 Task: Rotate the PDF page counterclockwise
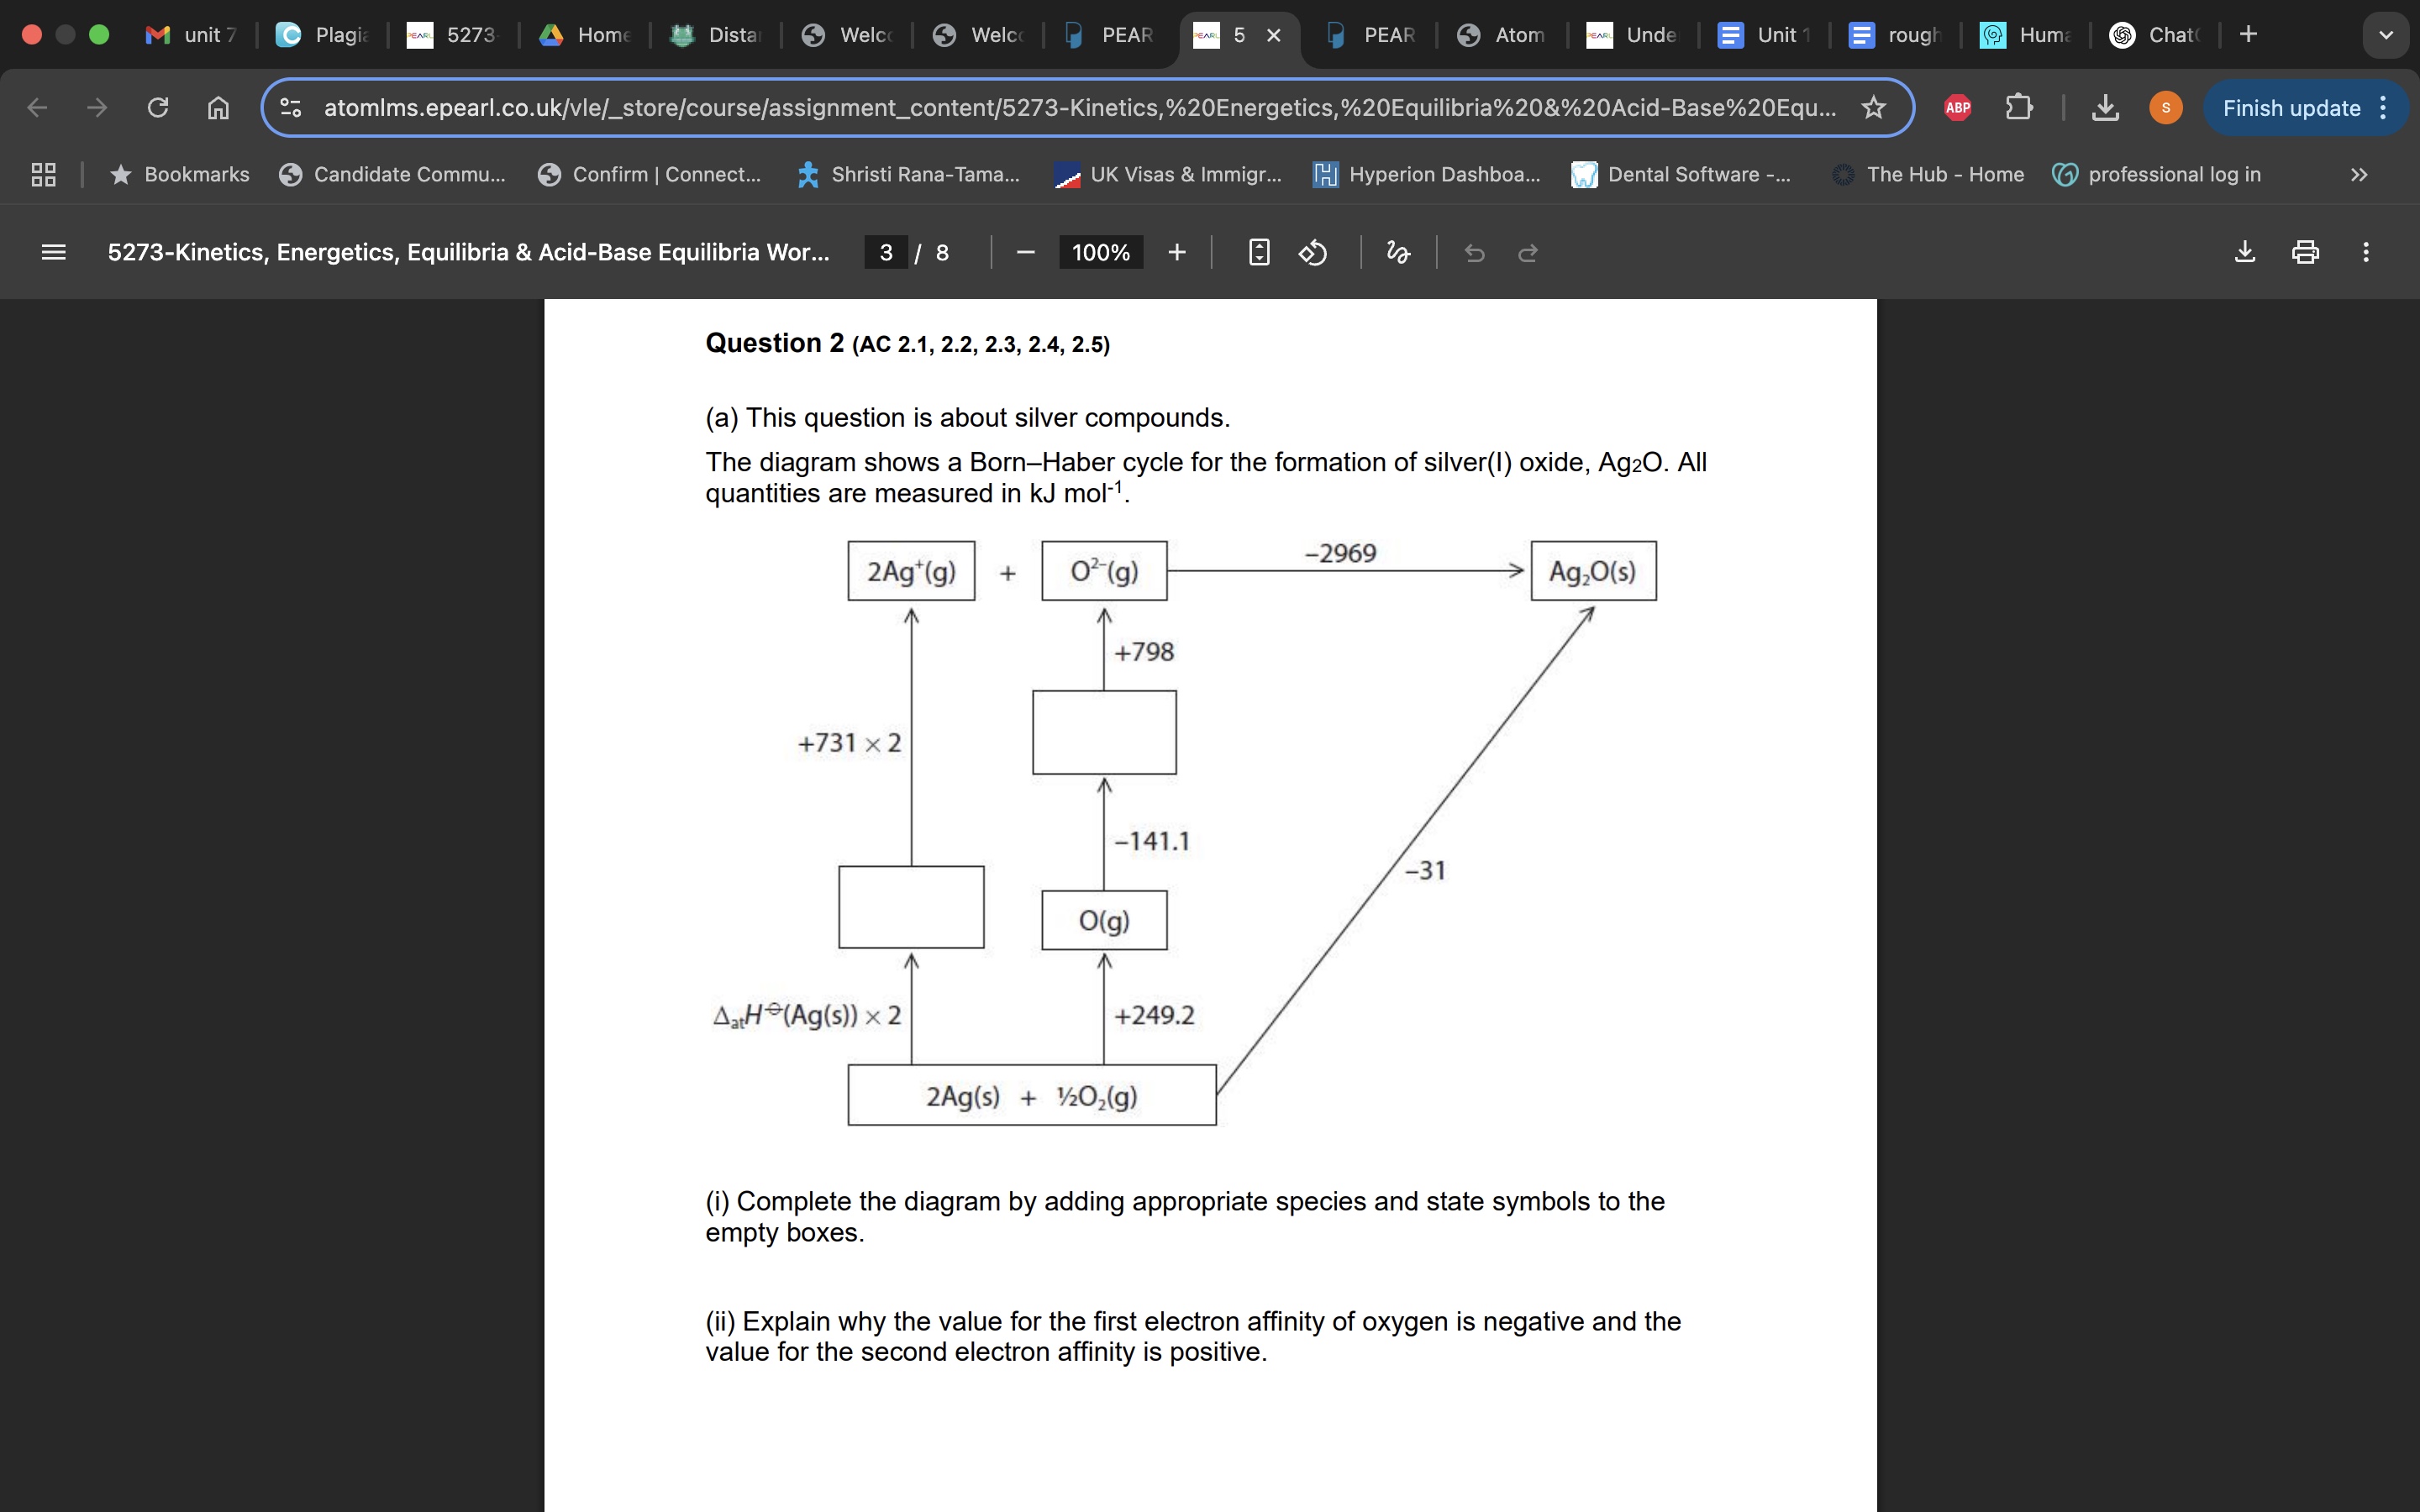click(x=1312, y=252)
